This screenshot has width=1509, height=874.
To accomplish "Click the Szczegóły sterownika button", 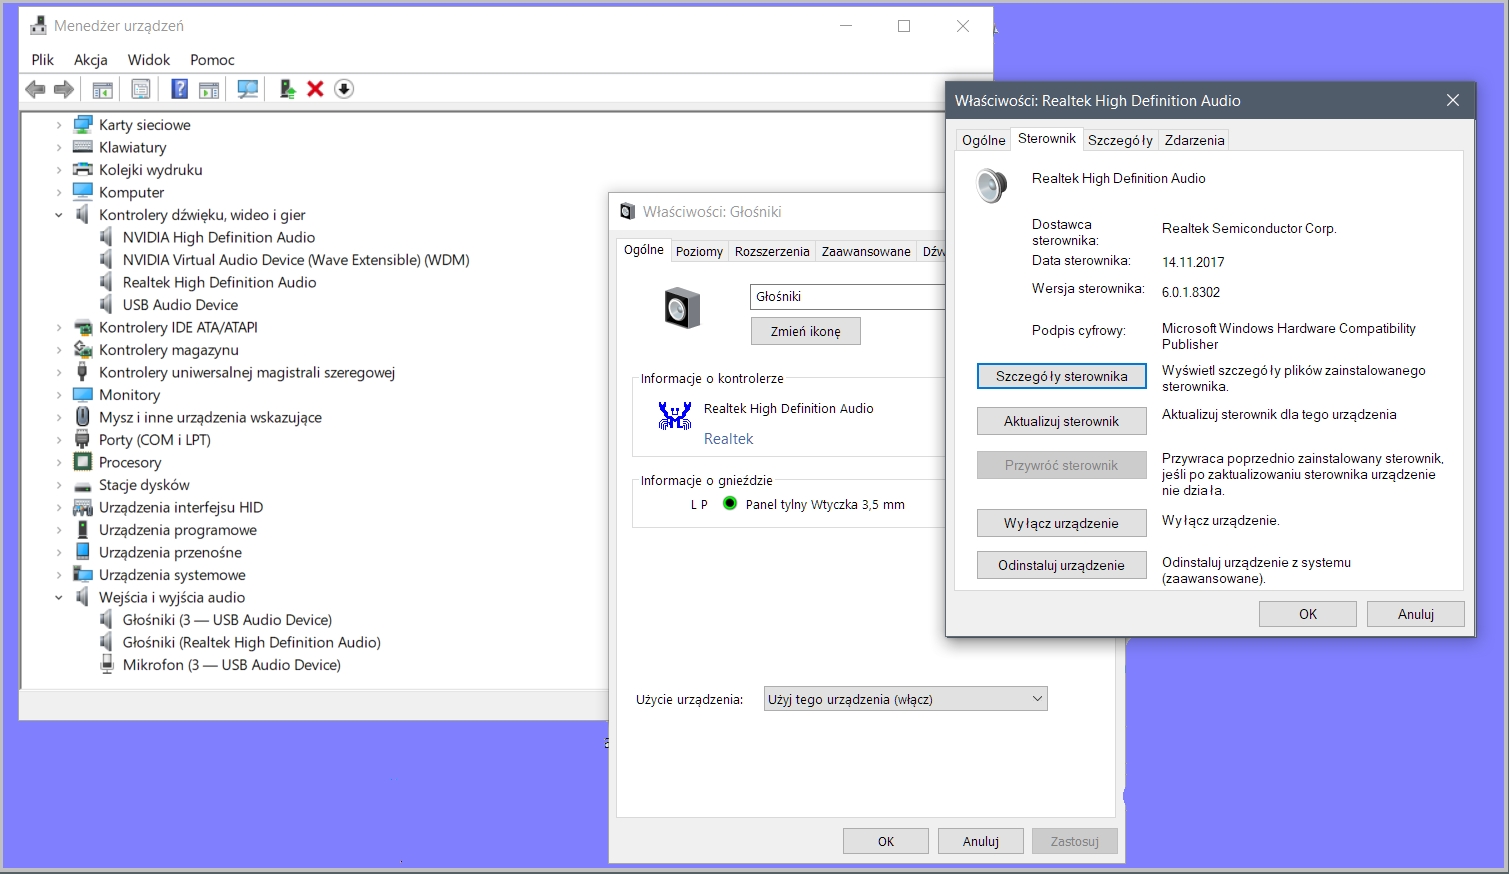I will click(x=1061, y=376).
